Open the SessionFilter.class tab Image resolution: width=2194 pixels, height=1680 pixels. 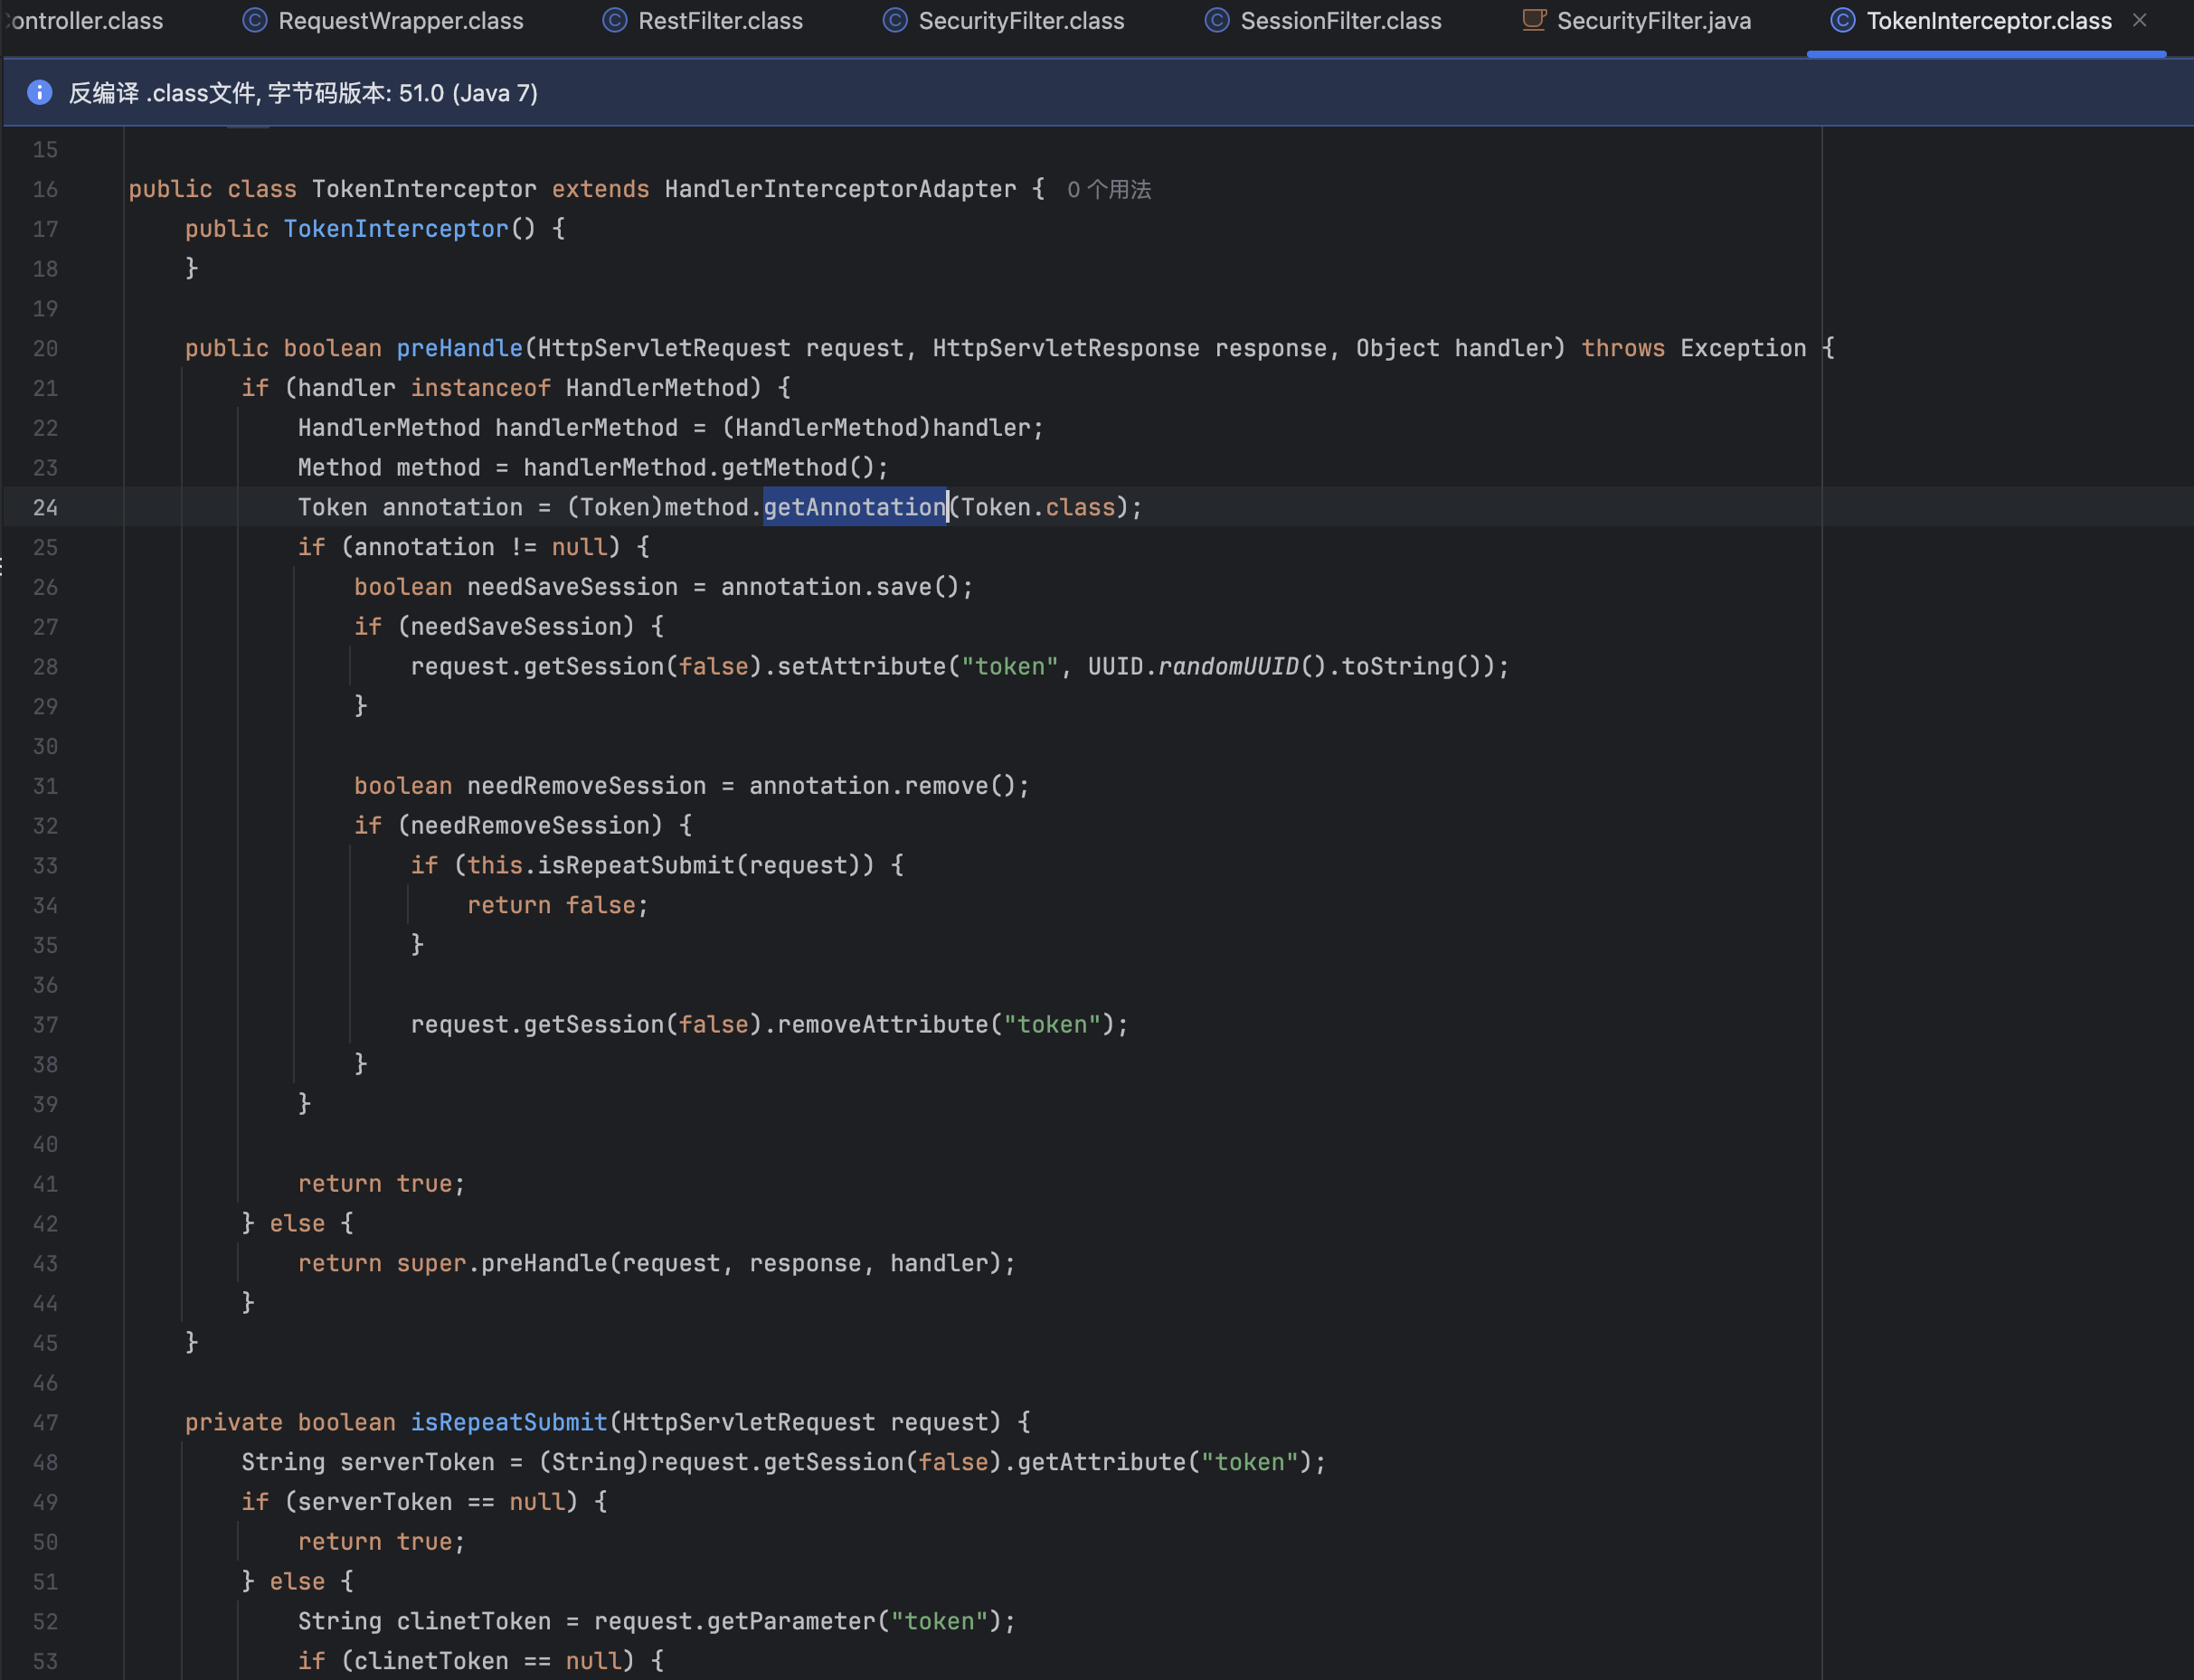[1340, 20]
